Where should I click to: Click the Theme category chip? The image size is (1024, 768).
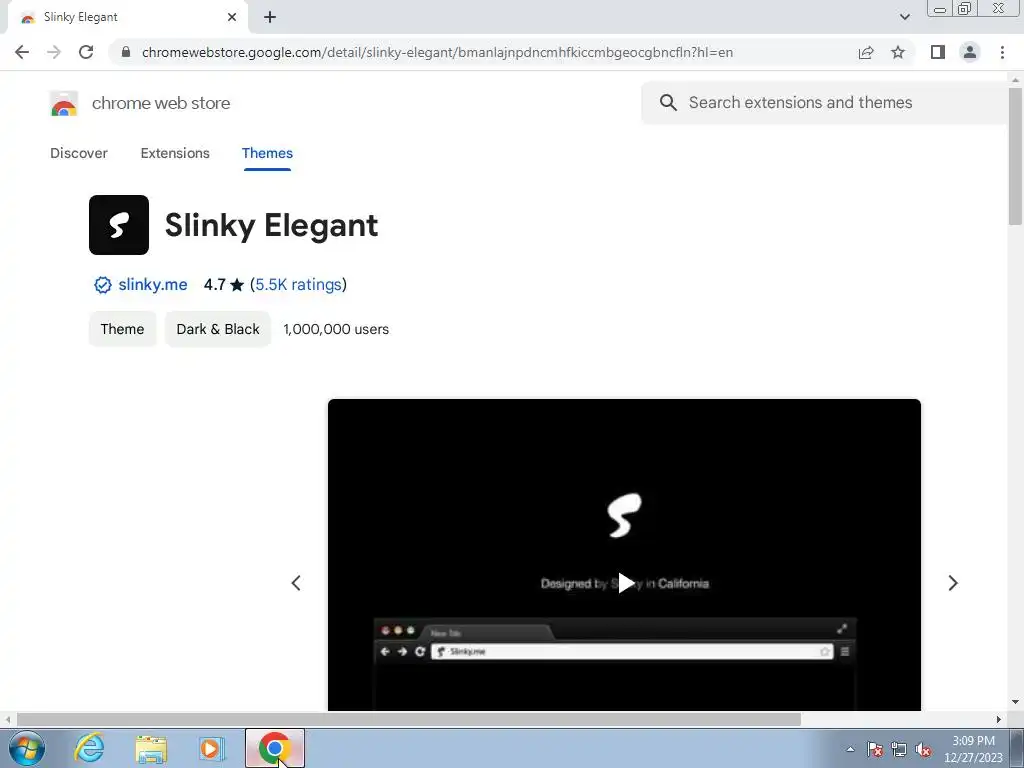point(122,329)
